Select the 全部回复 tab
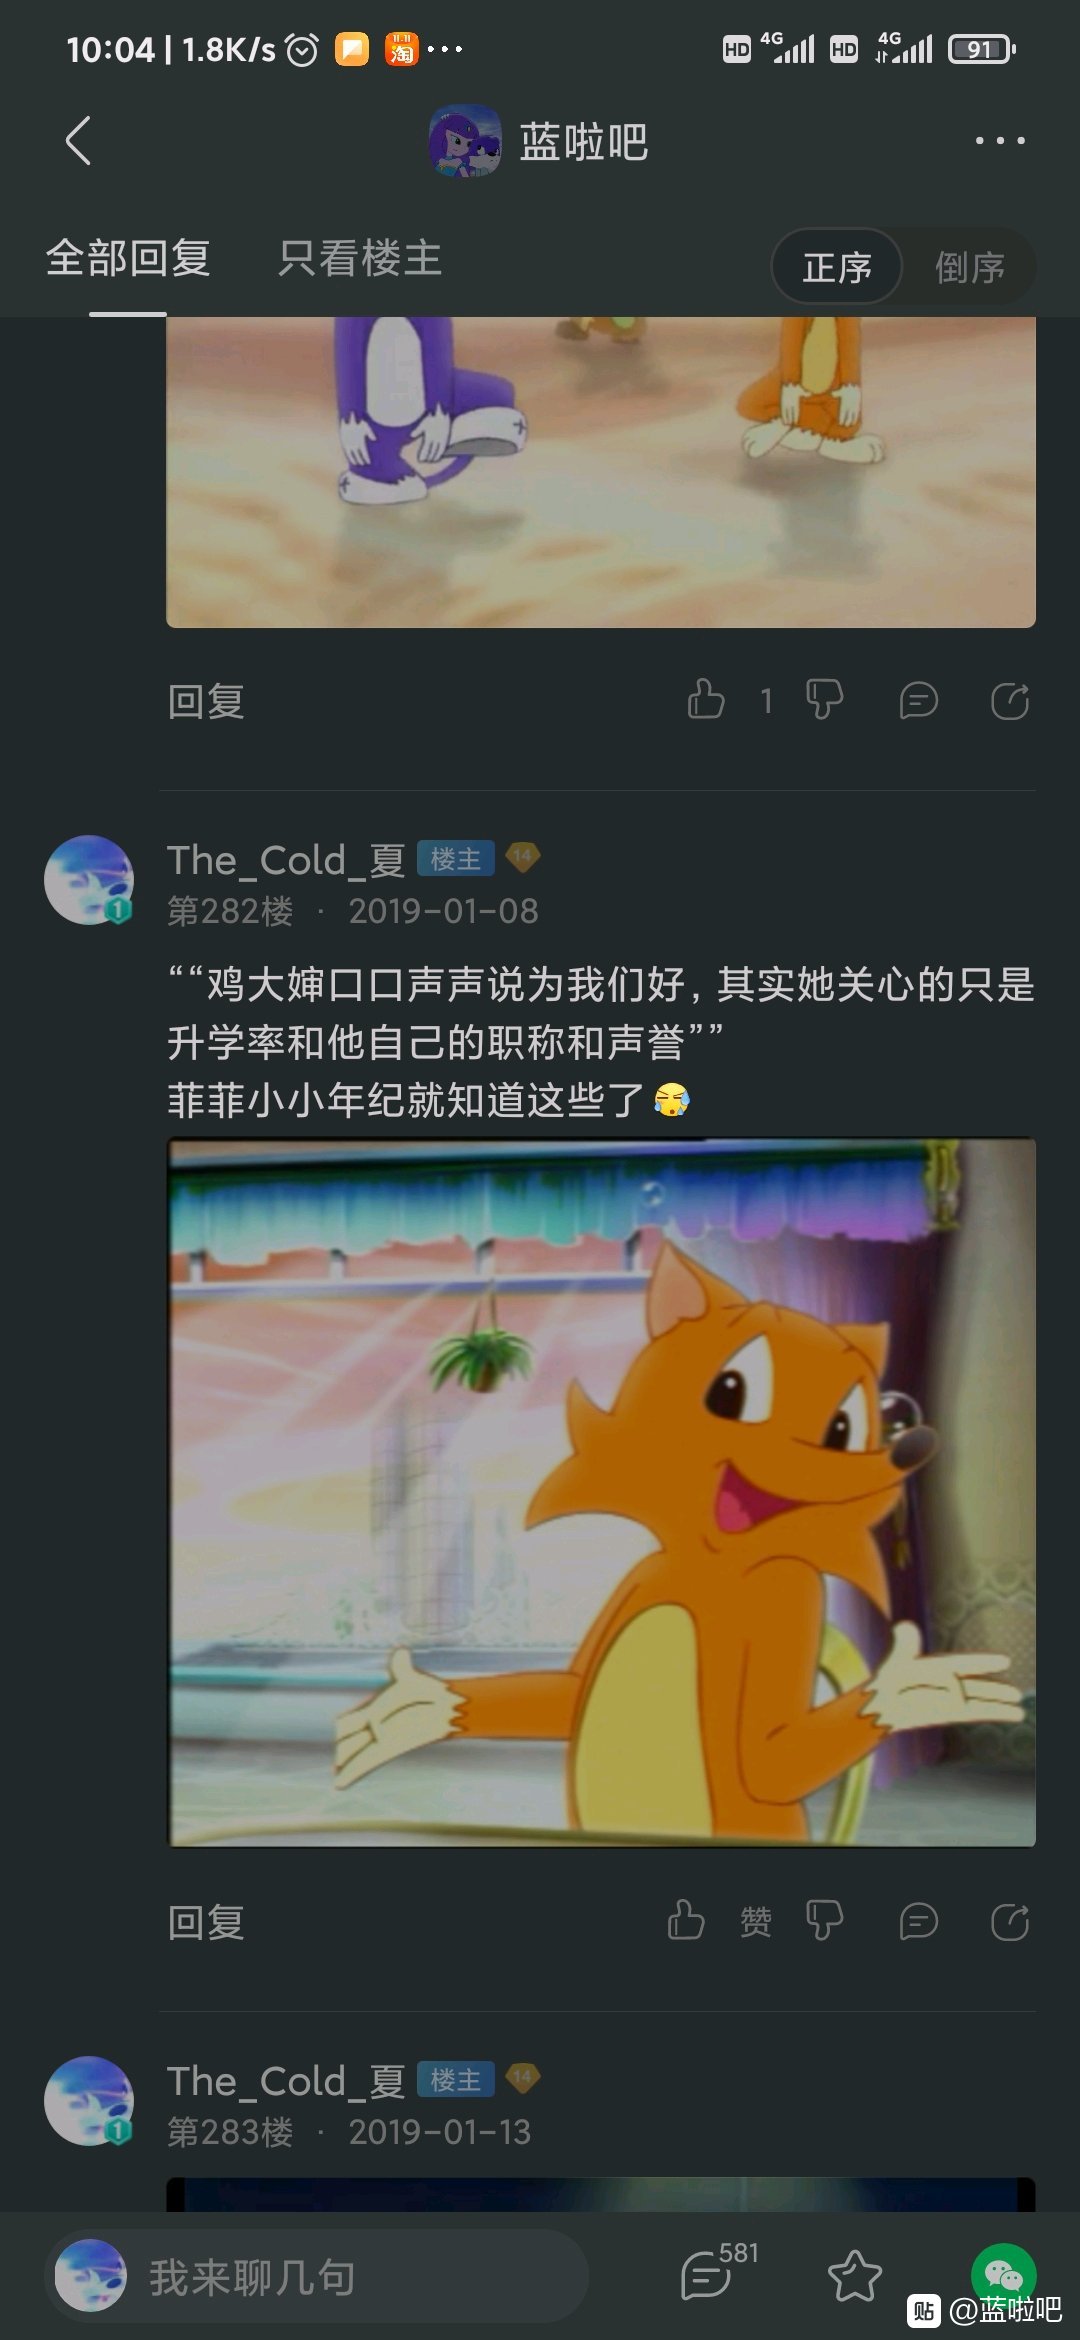 128,258
